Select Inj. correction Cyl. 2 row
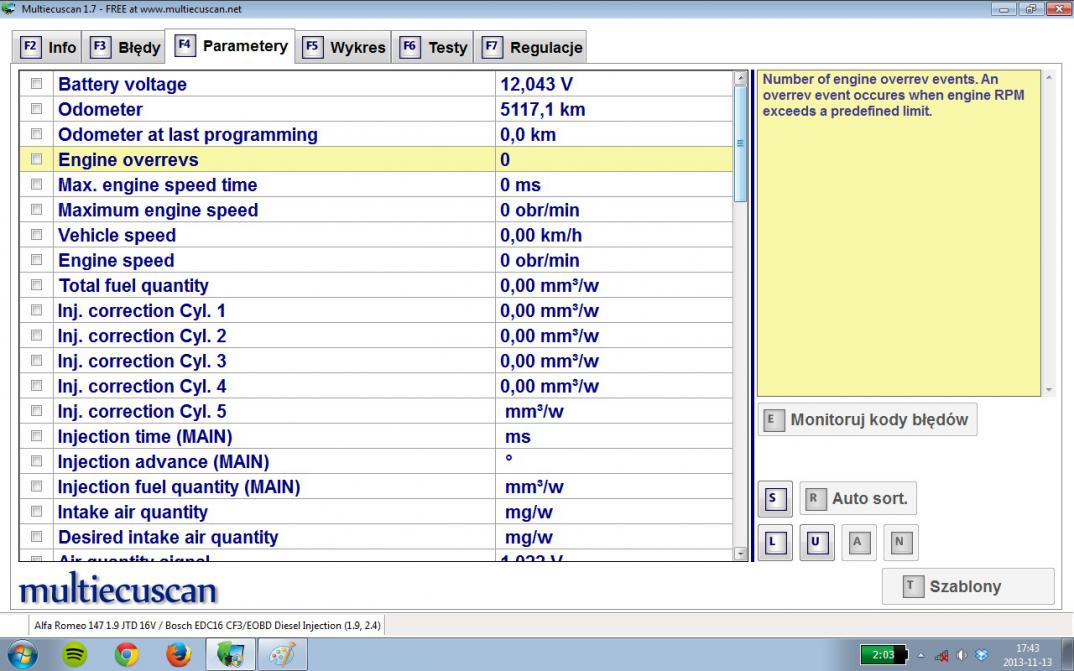The height and width of the screenshot is (671, 1074). (375, 336)
